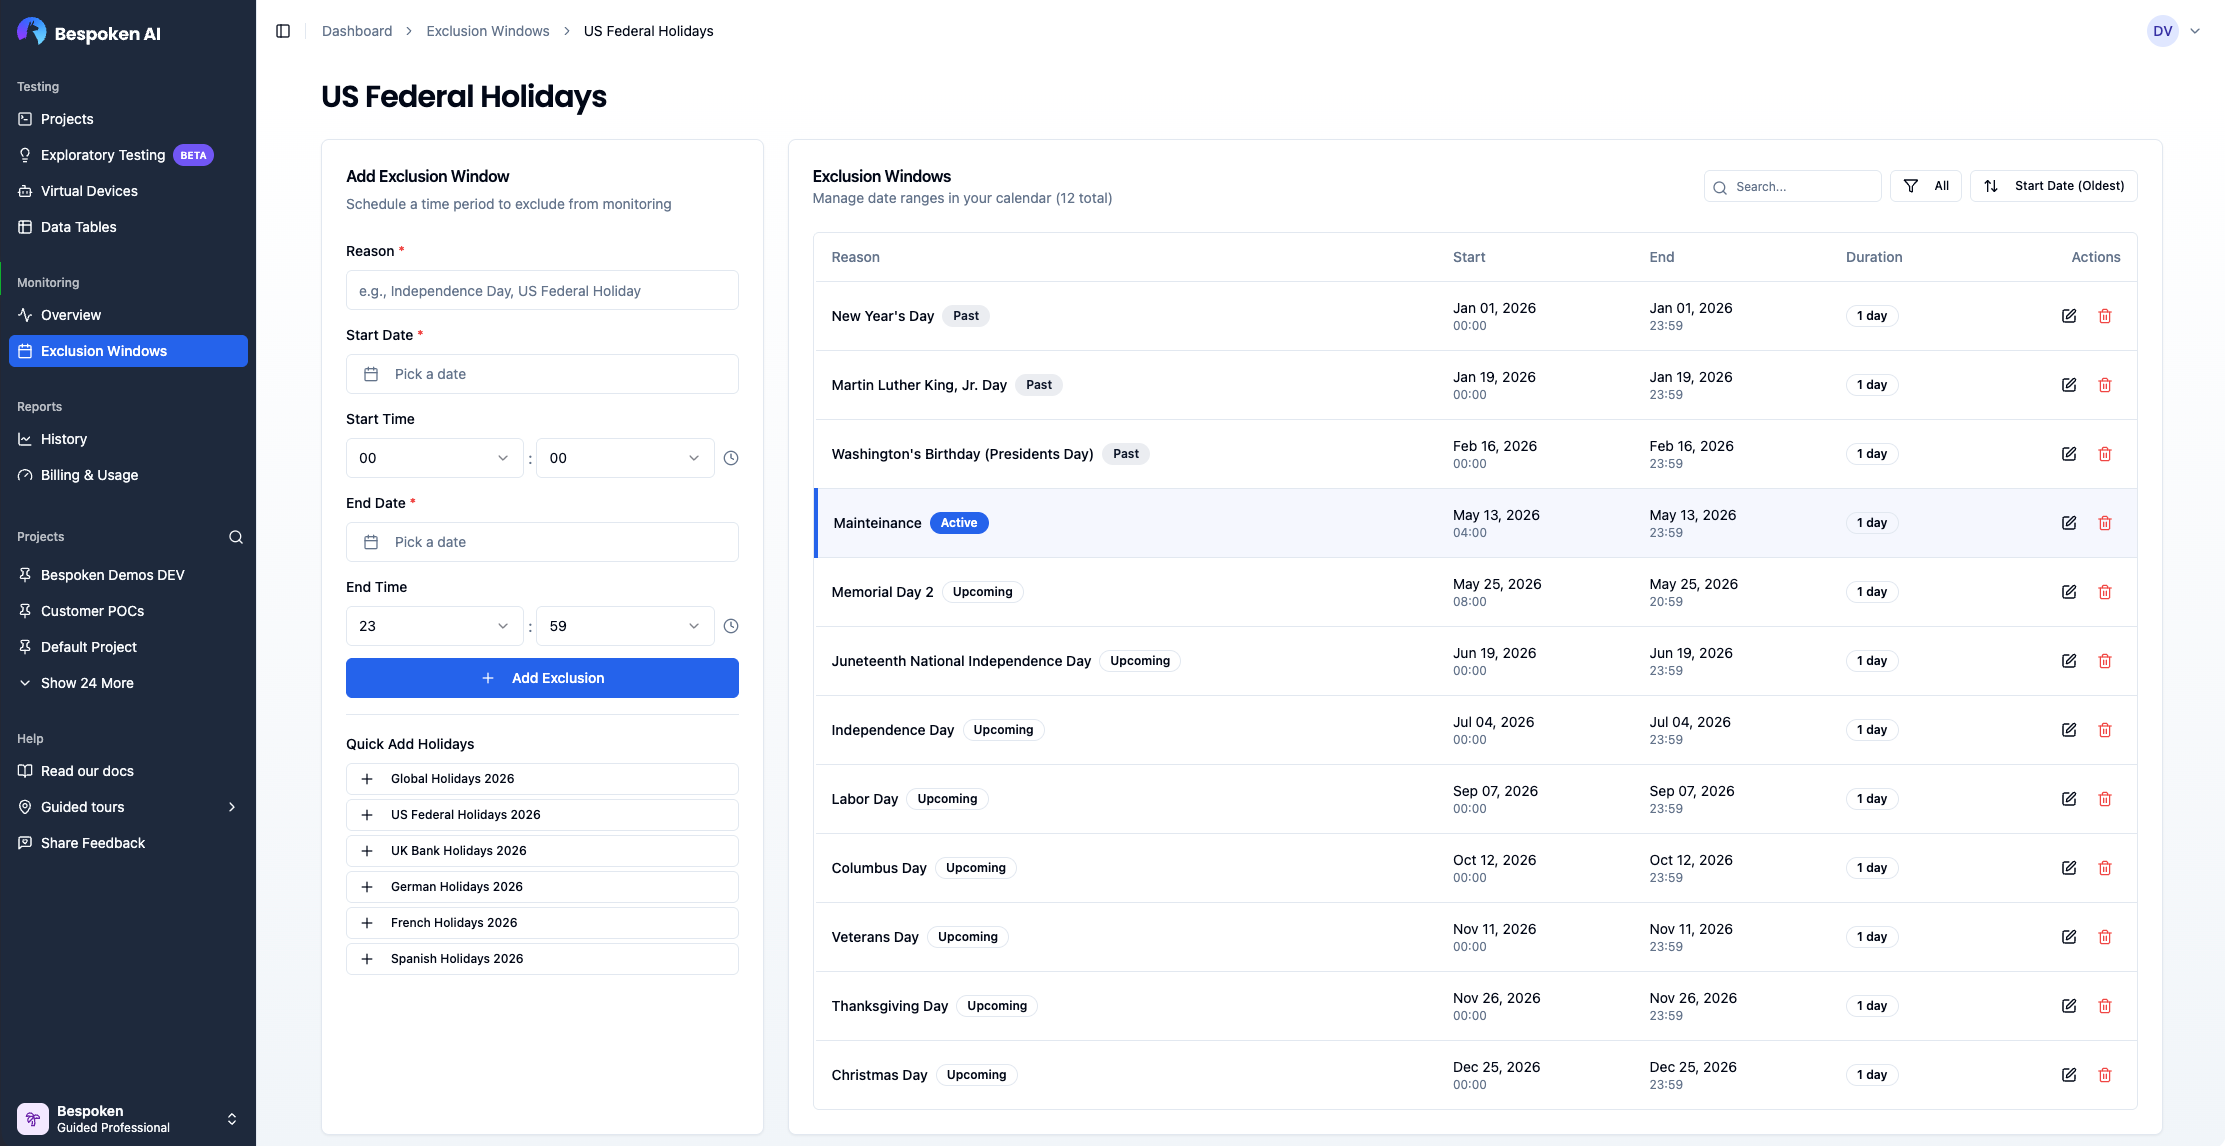Delete the Independence Day exclusion

coord(2105,730)
